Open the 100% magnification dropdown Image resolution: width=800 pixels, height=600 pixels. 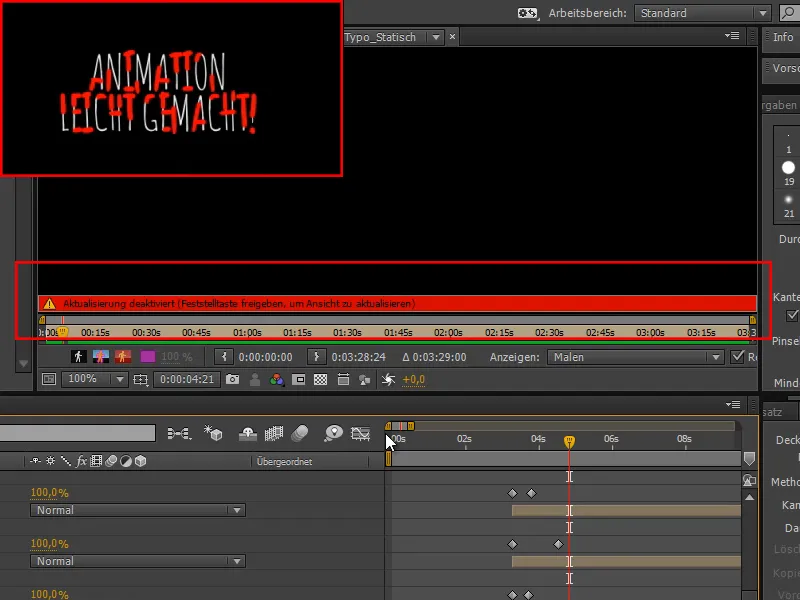tap(94, 379)
